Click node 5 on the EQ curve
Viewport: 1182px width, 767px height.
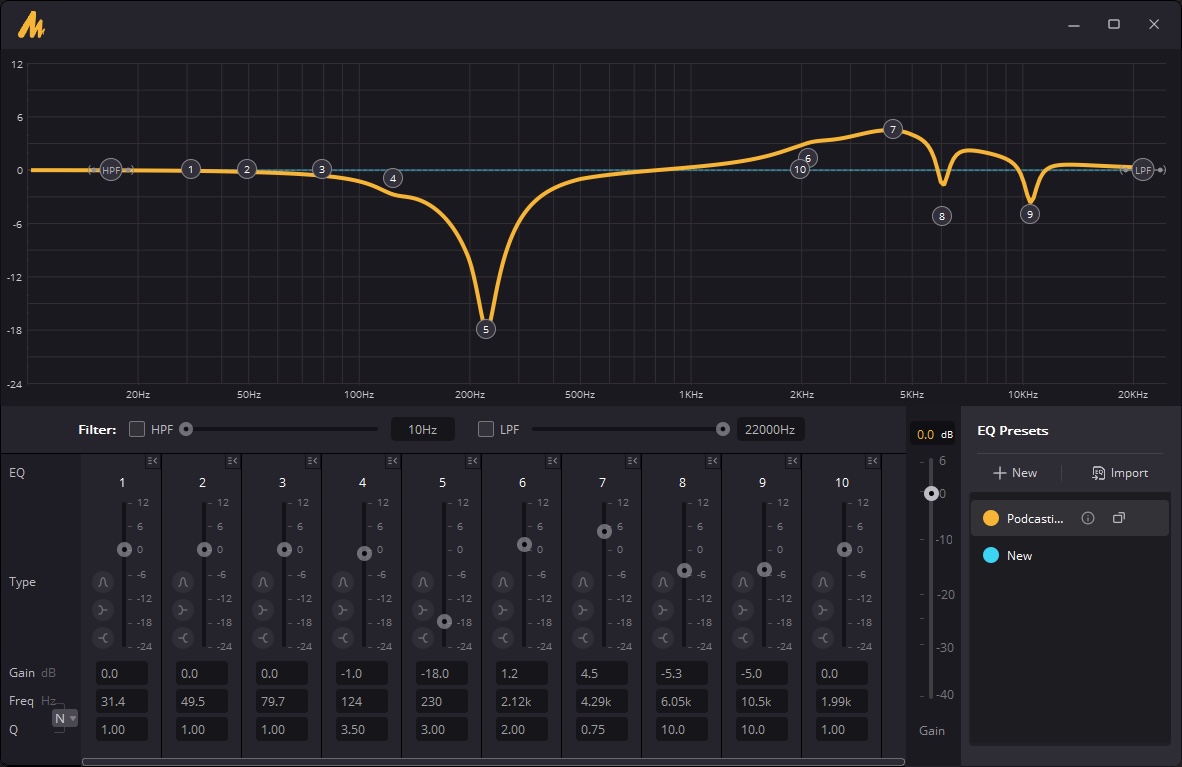[486, 329]
